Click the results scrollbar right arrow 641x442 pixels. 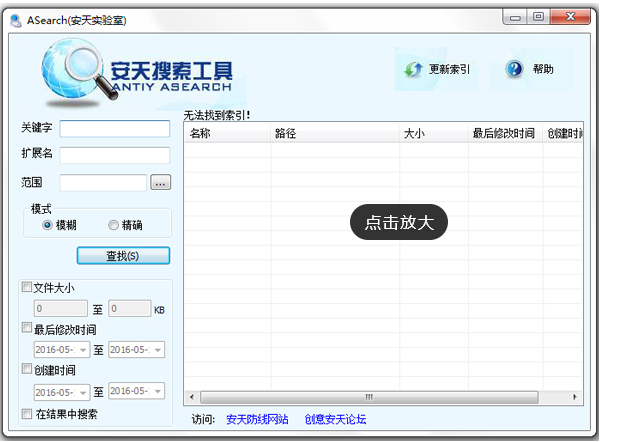tap(575, 397)
